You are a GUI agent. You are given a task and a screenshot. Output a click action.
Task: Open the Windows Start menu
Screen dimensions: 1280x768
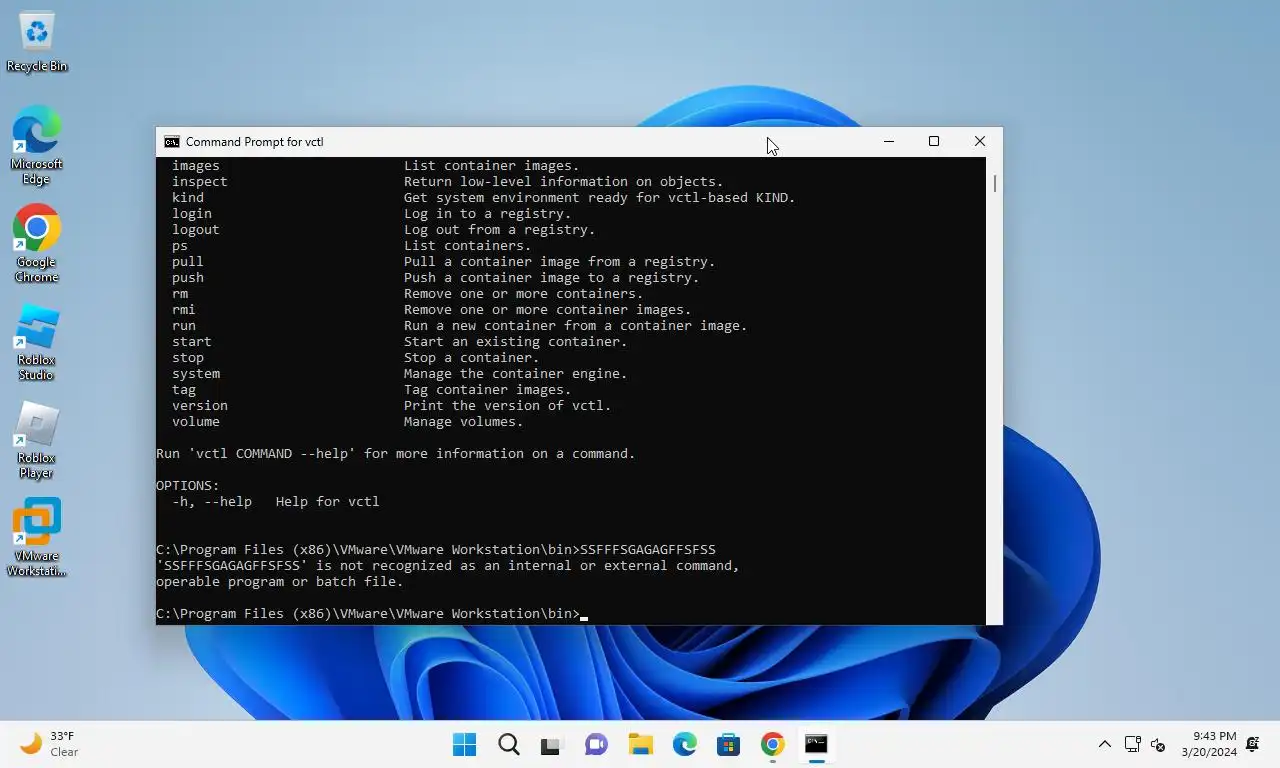tap(464, 744)
